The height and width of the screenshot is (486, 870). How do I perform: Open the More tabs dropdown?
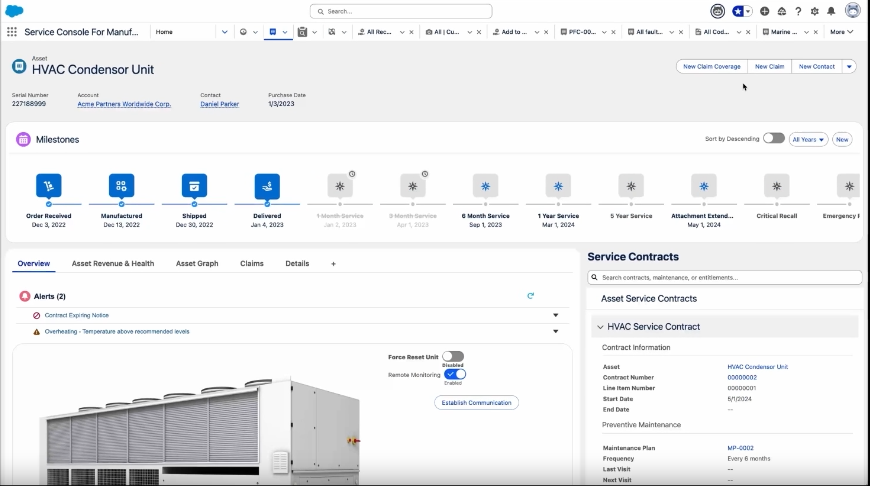842,32
